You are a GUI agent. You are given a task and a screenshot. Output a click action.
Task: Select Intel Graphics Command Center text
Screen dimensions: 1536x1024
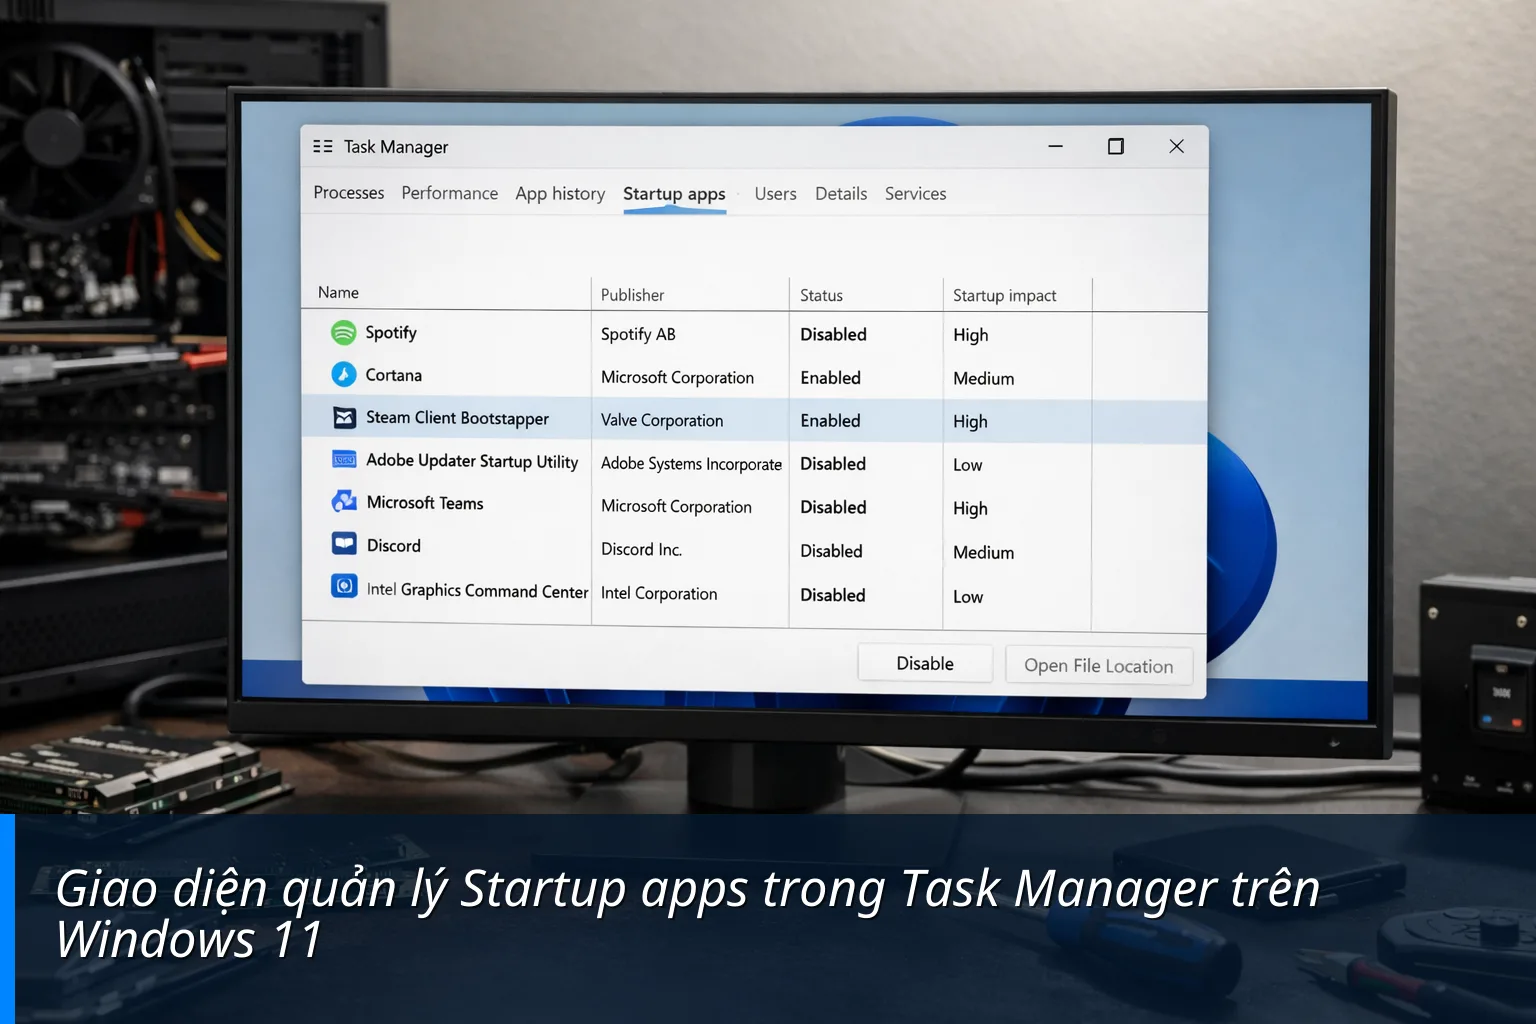click(477, 590)
